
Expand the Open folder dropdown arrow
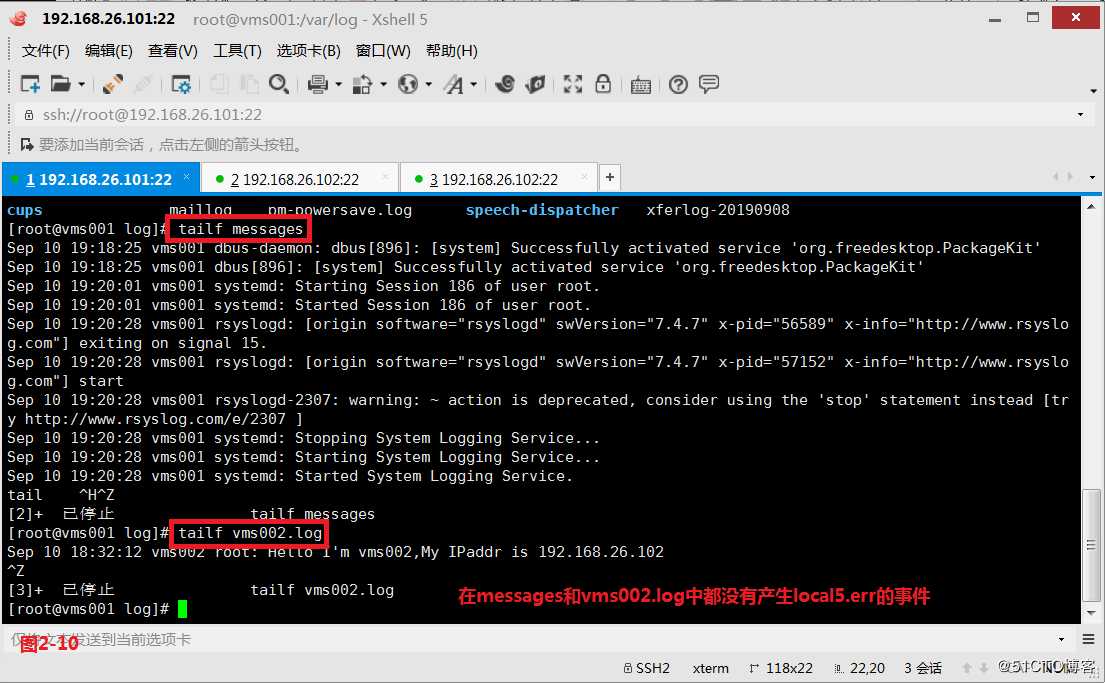(82, 85)
